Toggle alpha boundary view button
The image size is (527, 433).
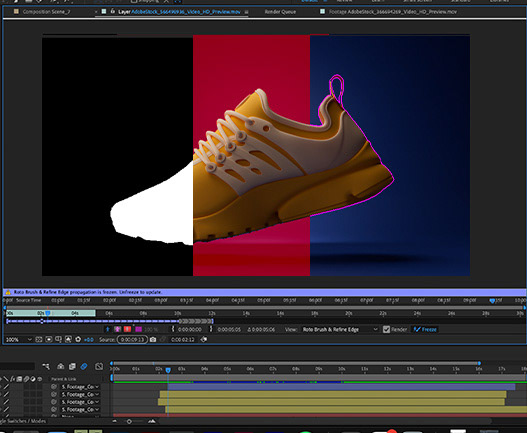[117, 329]
